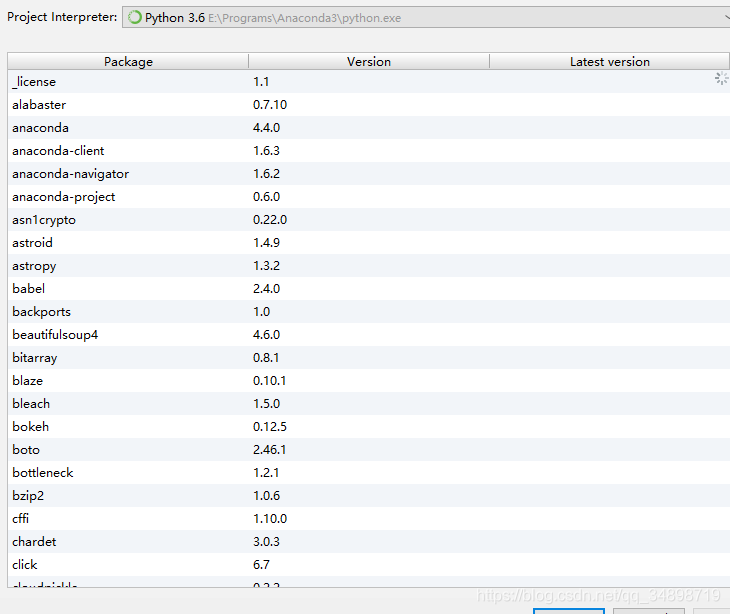The width and height of the screenshot is (730, 614).
Task: Select the backports package row
Action: (369, 311)
